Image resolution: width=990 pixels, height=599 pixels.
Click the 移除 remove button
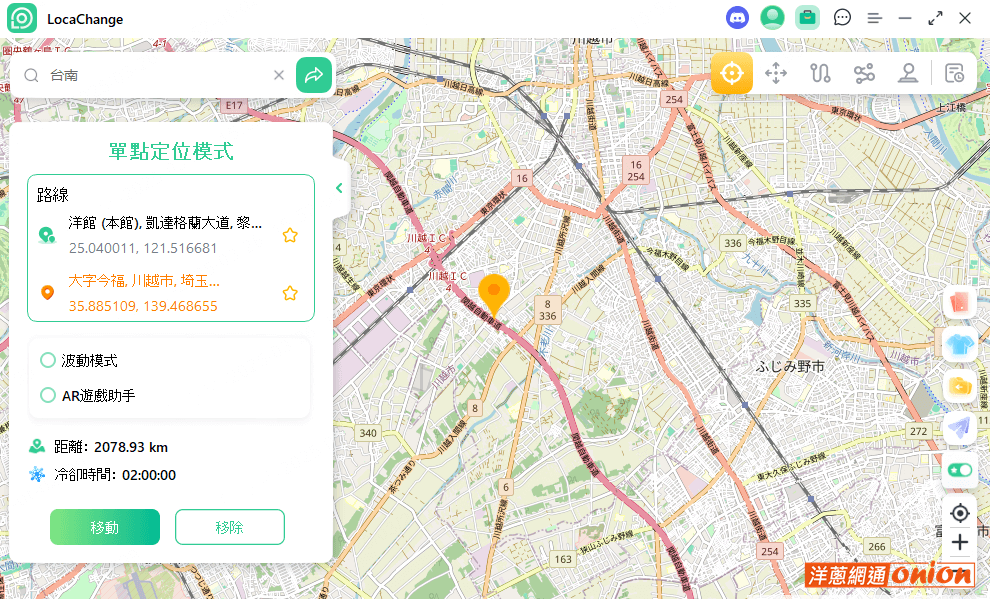pos(230,527)
